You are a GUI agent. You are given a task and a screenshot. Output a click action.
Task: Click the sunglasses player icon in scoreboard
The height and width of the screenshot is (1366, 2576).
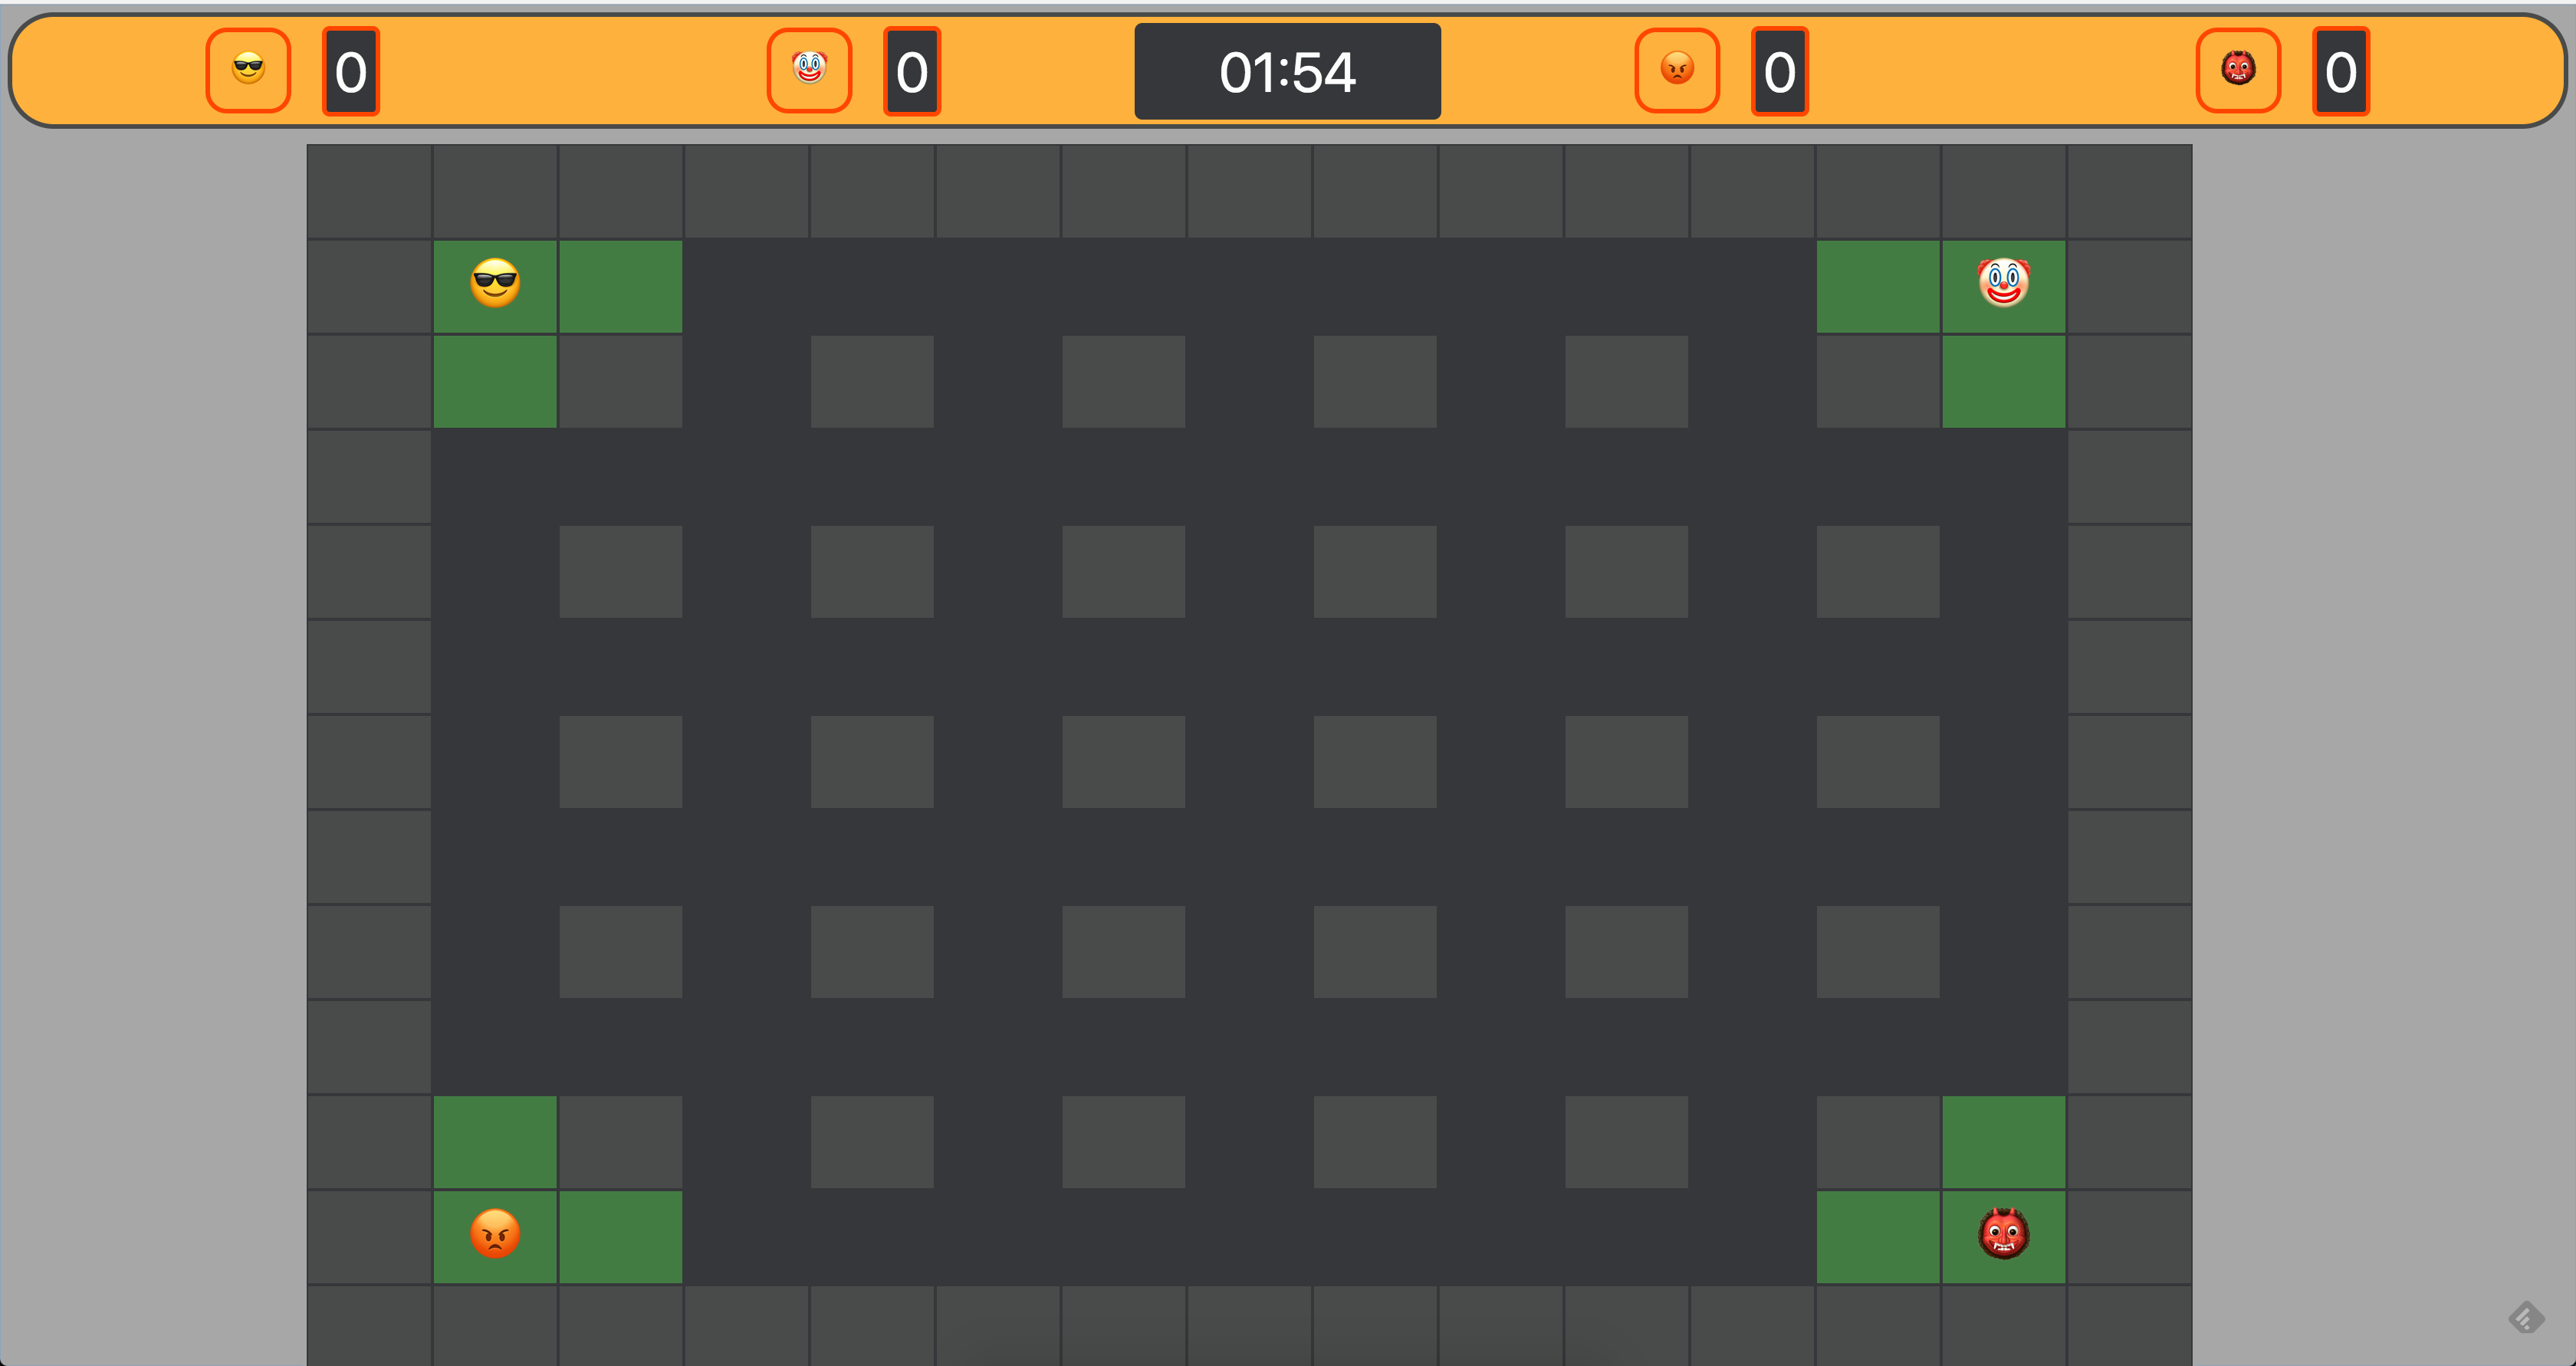pyautogui.click(x=248, y=71)
